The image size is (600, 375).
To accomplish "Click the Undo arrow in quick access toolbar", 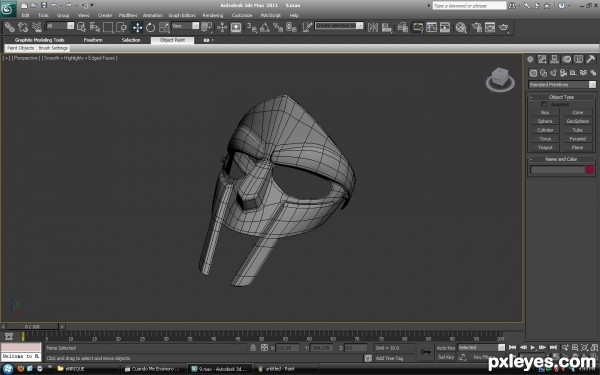I will coord(54,5).
